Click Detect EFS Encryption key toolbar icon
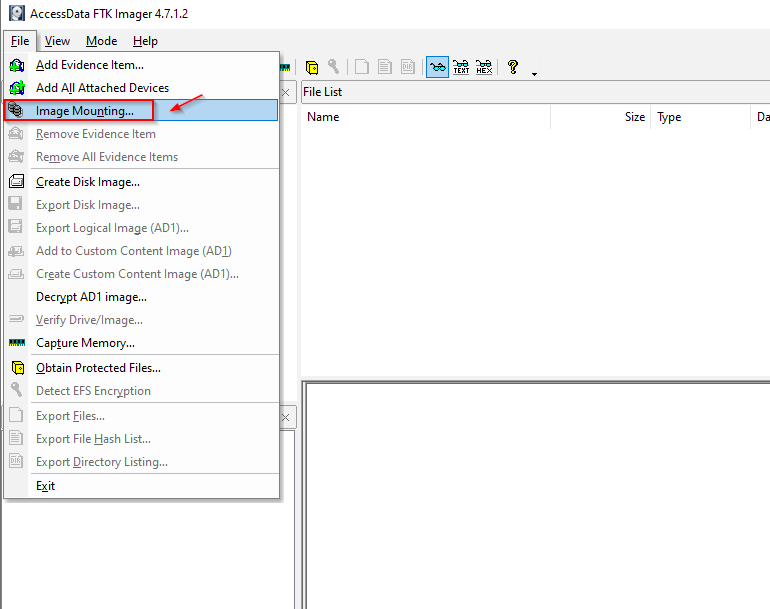The width and height of the screenshot is (770, 609). [333, 67]
